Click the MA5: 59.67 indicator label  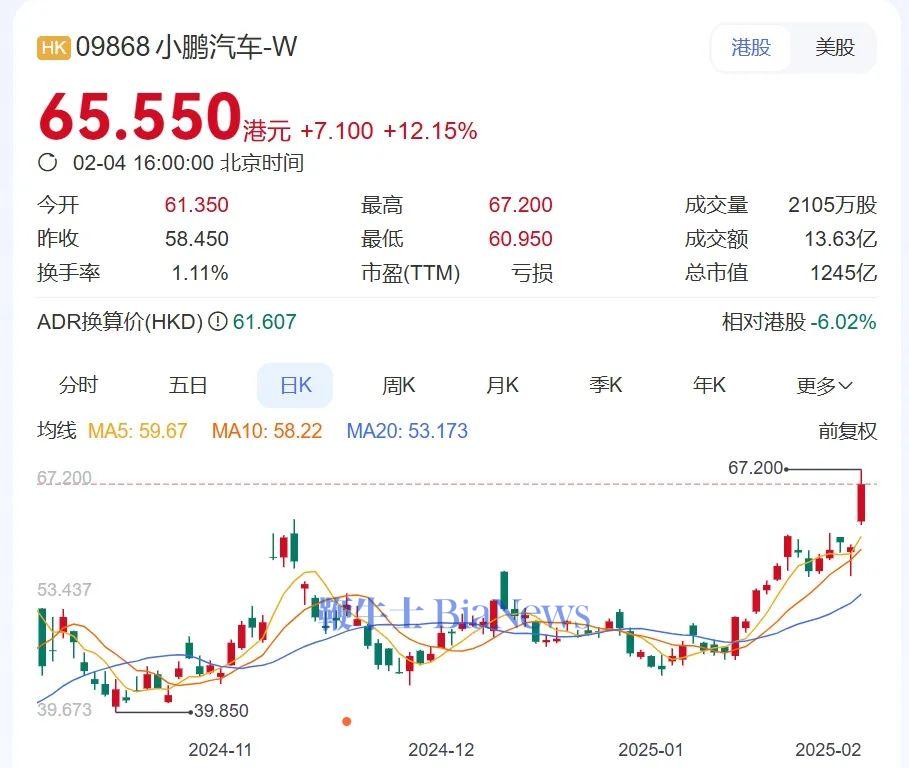[x=137, y=431]
